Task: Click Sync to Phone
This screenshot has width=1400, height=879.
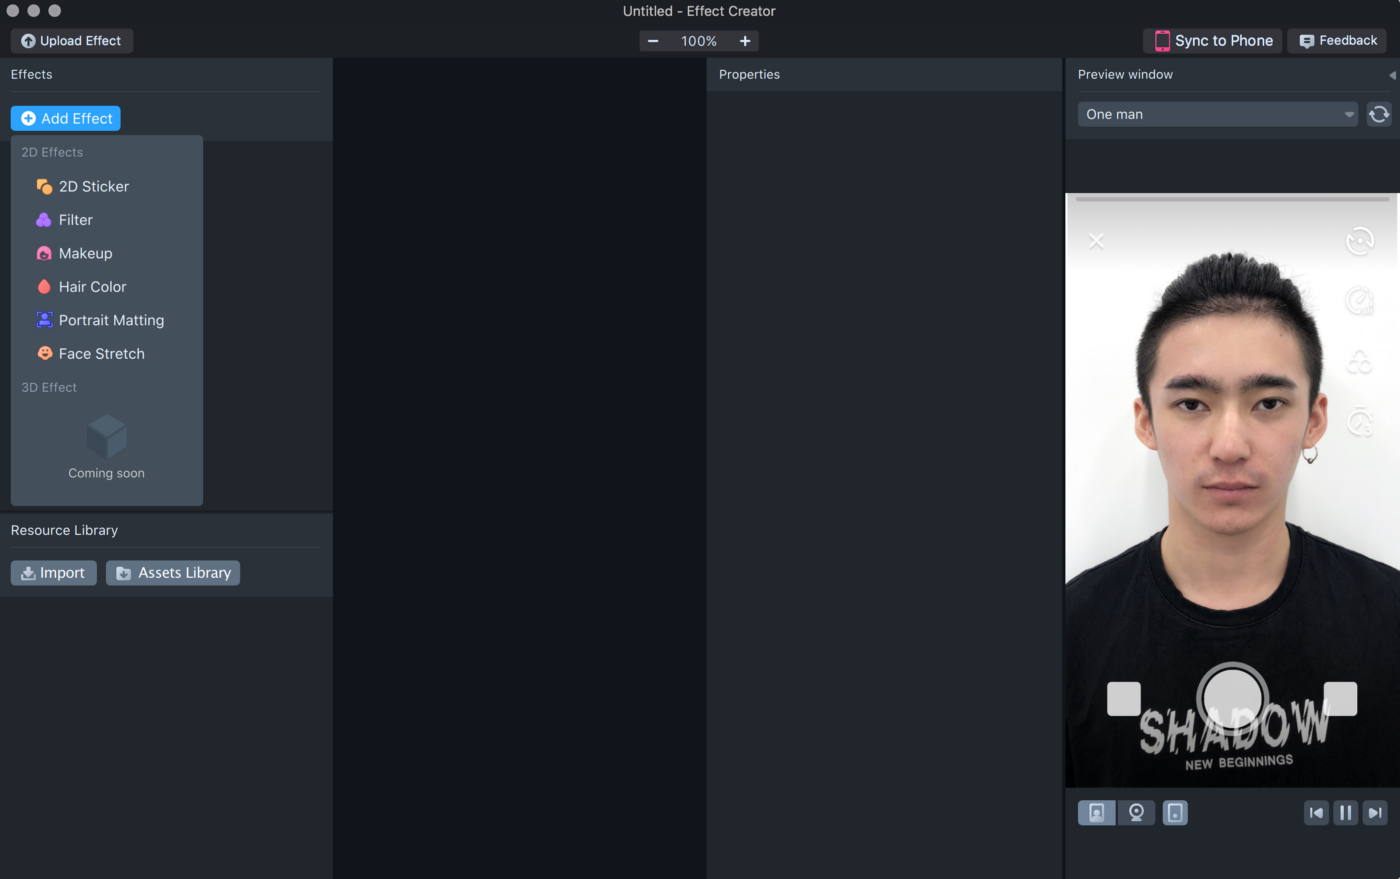Action: (1212, 41)
